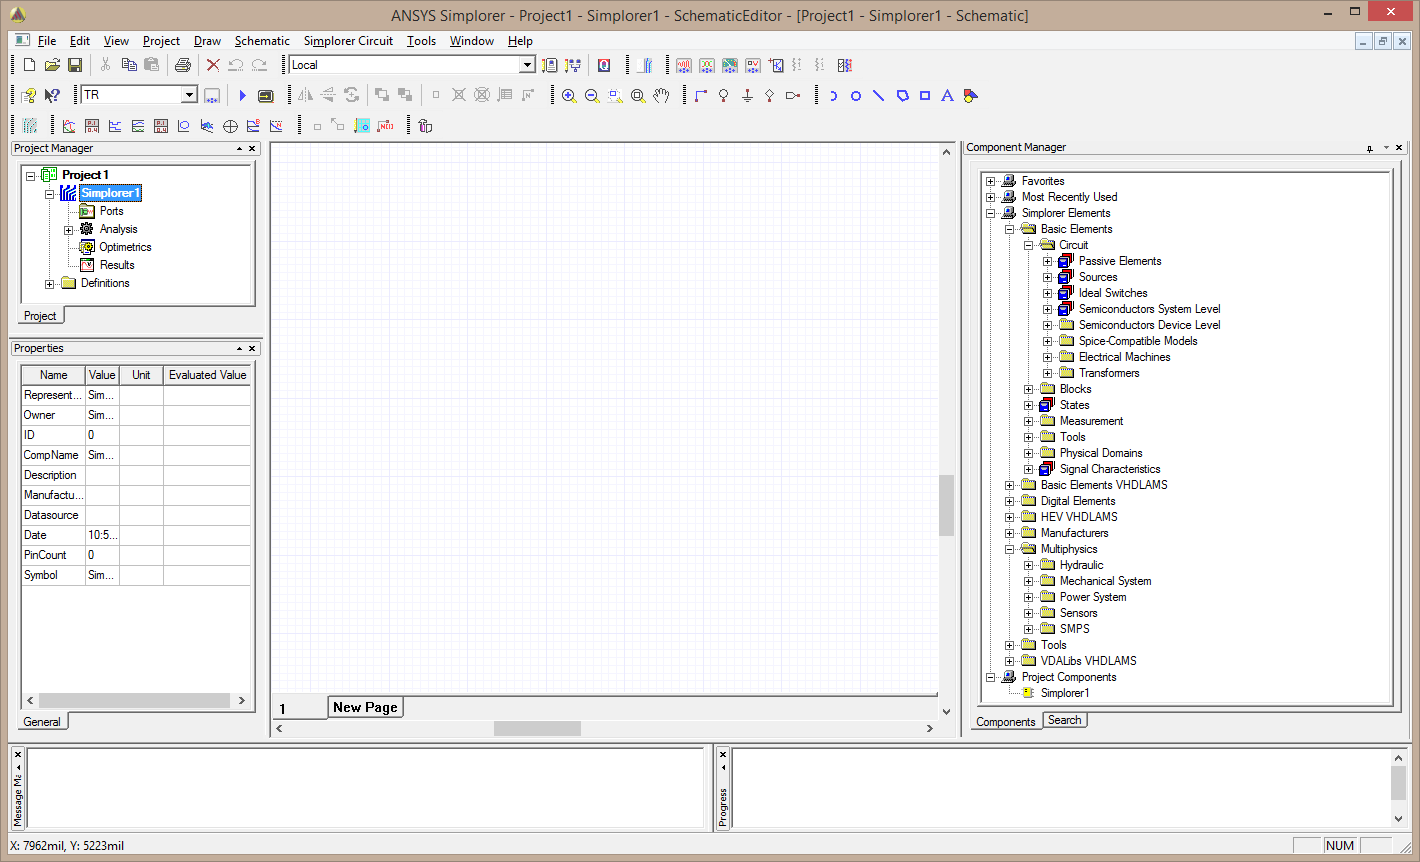Expand the Favorites node
This screenshot has width=1420, height=862.
tap(991, 181)
